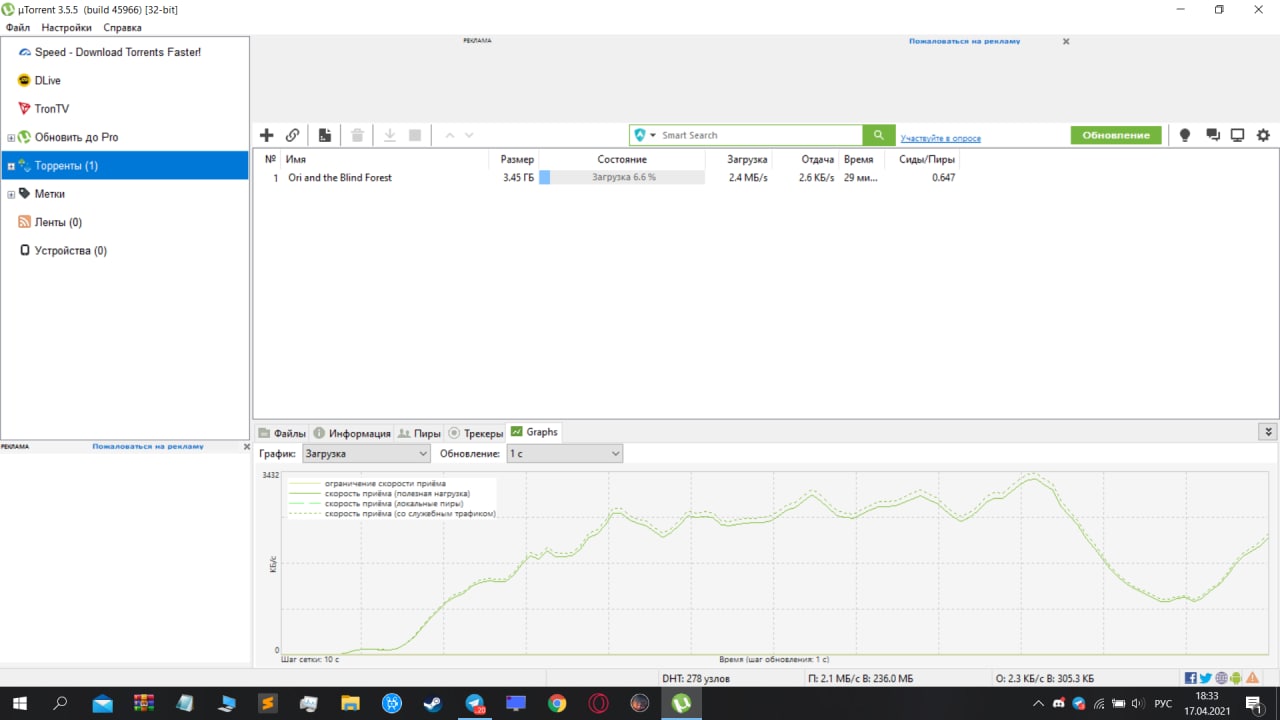Click the Start download arrow icon

pos(390,135)
